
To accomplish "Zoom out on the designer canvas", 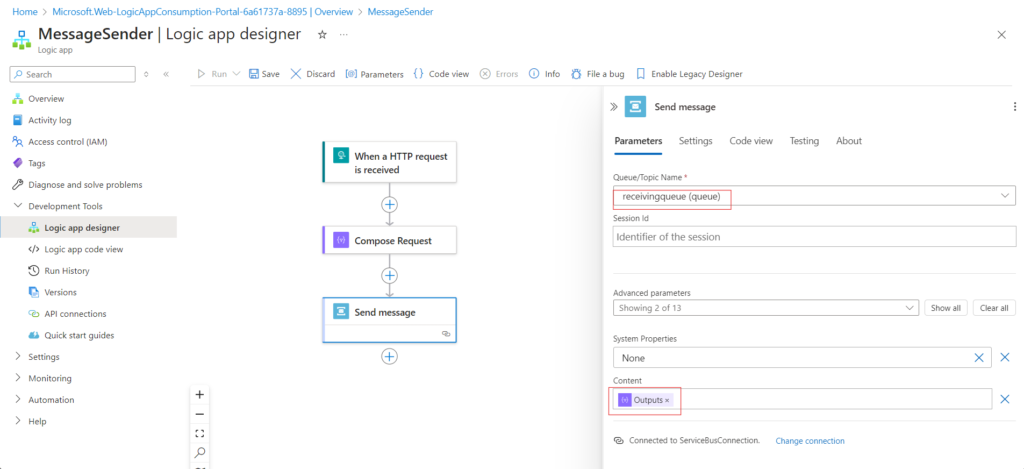I will (x=200, y=414).
